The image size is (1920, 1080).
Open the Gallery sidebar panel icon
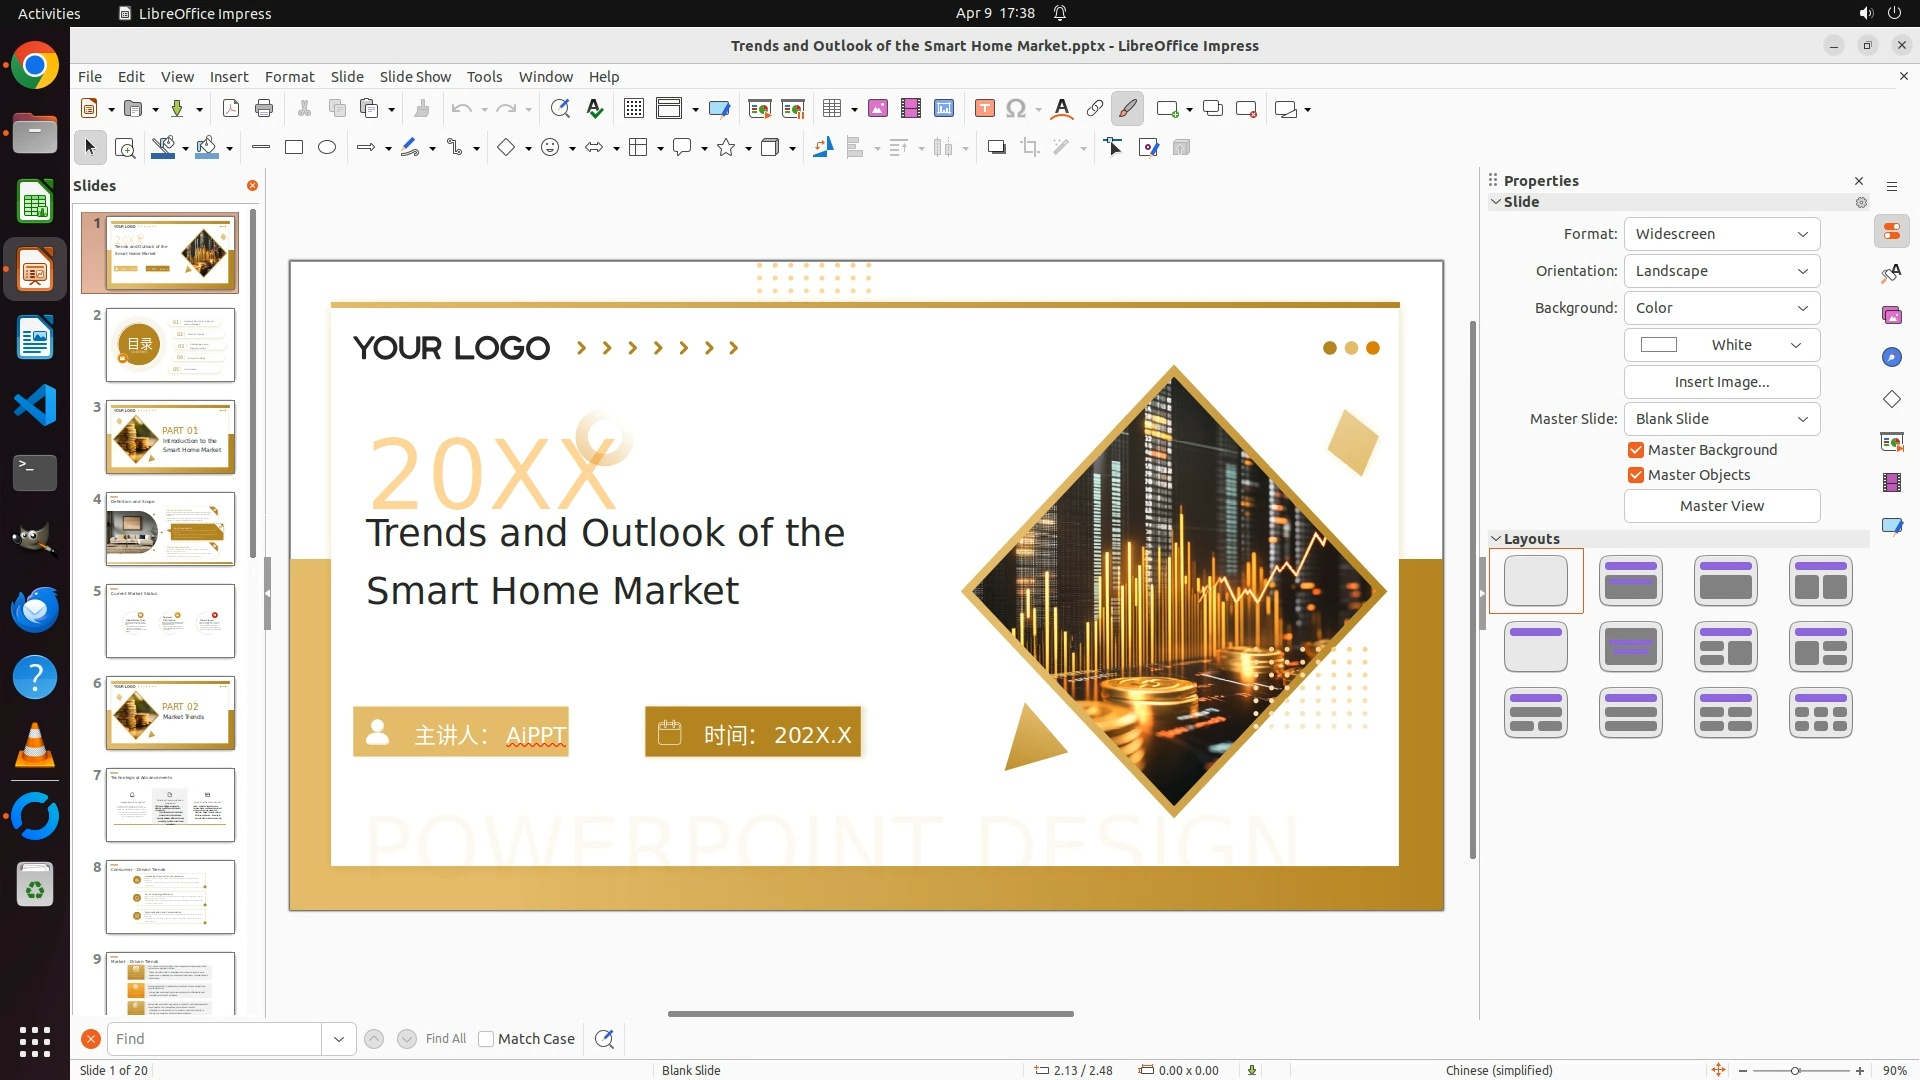point(1891,316)
